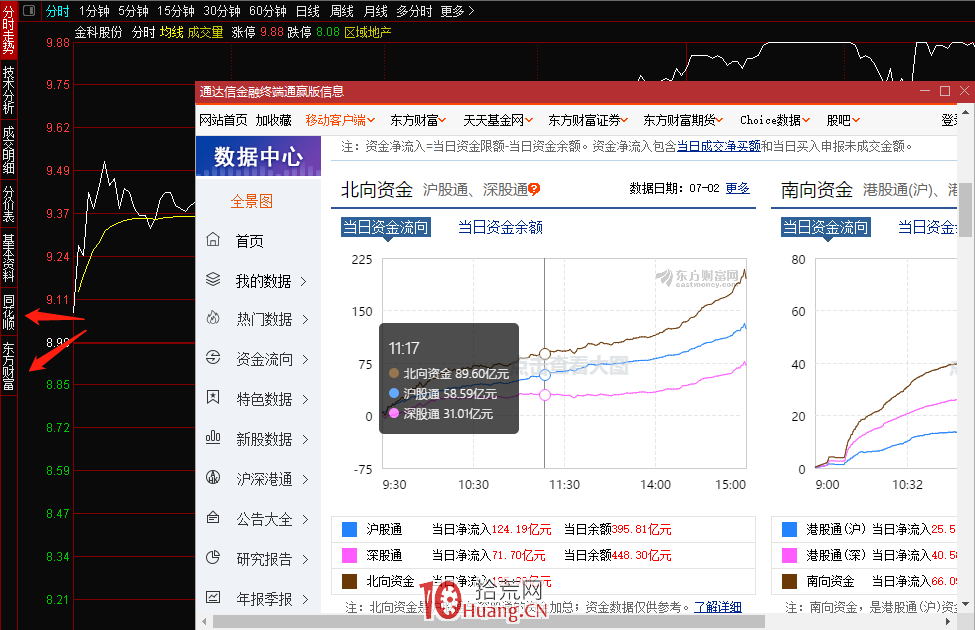
Task: Open the 更多 periods menu in top bar
Action: tap(457, 11)
